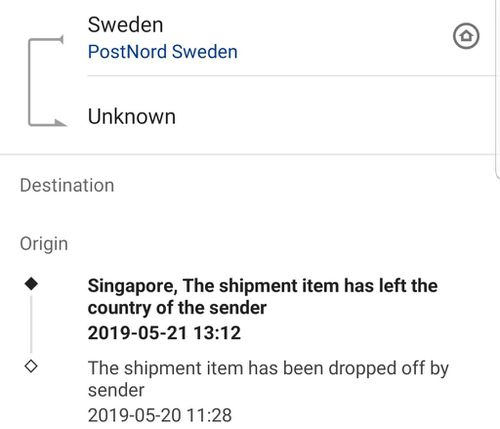Expand the Origin section
This screenshot has width=500, height=429.
coord(44,244)
